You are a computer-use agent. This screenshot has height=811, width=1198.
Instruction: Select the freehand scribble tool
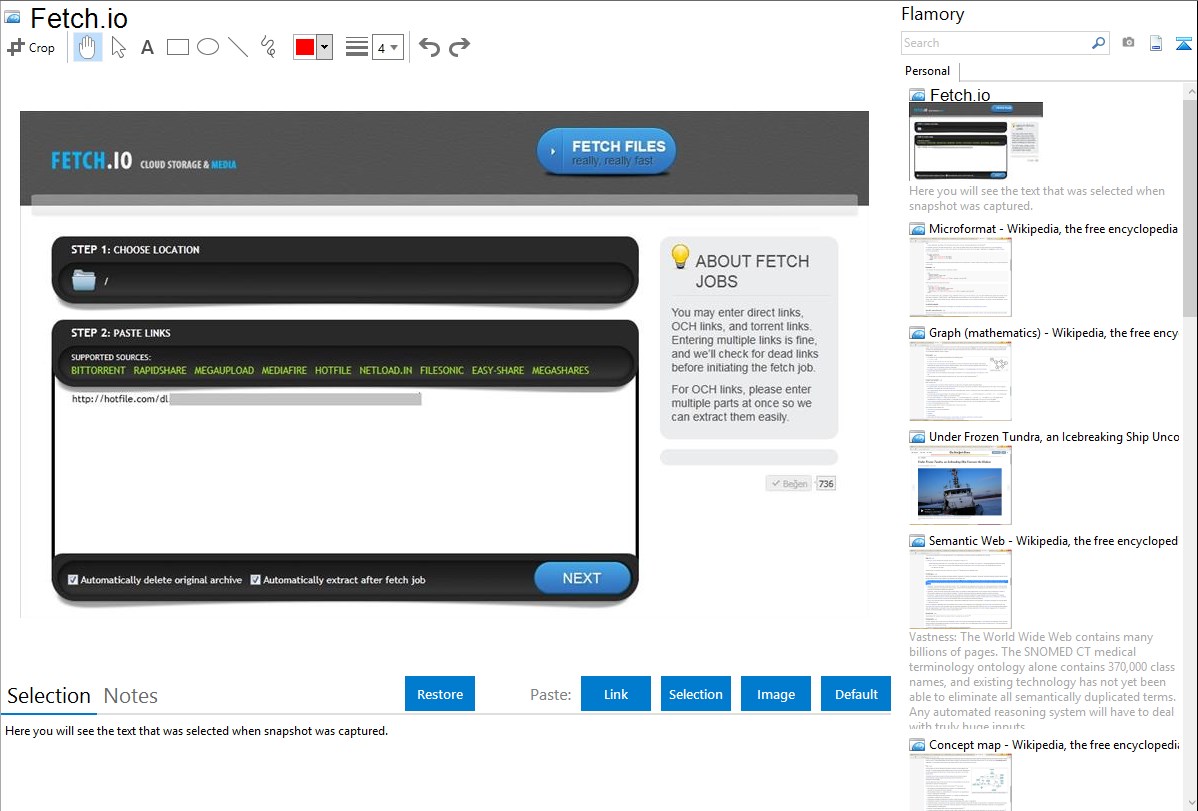click(268, 47)
